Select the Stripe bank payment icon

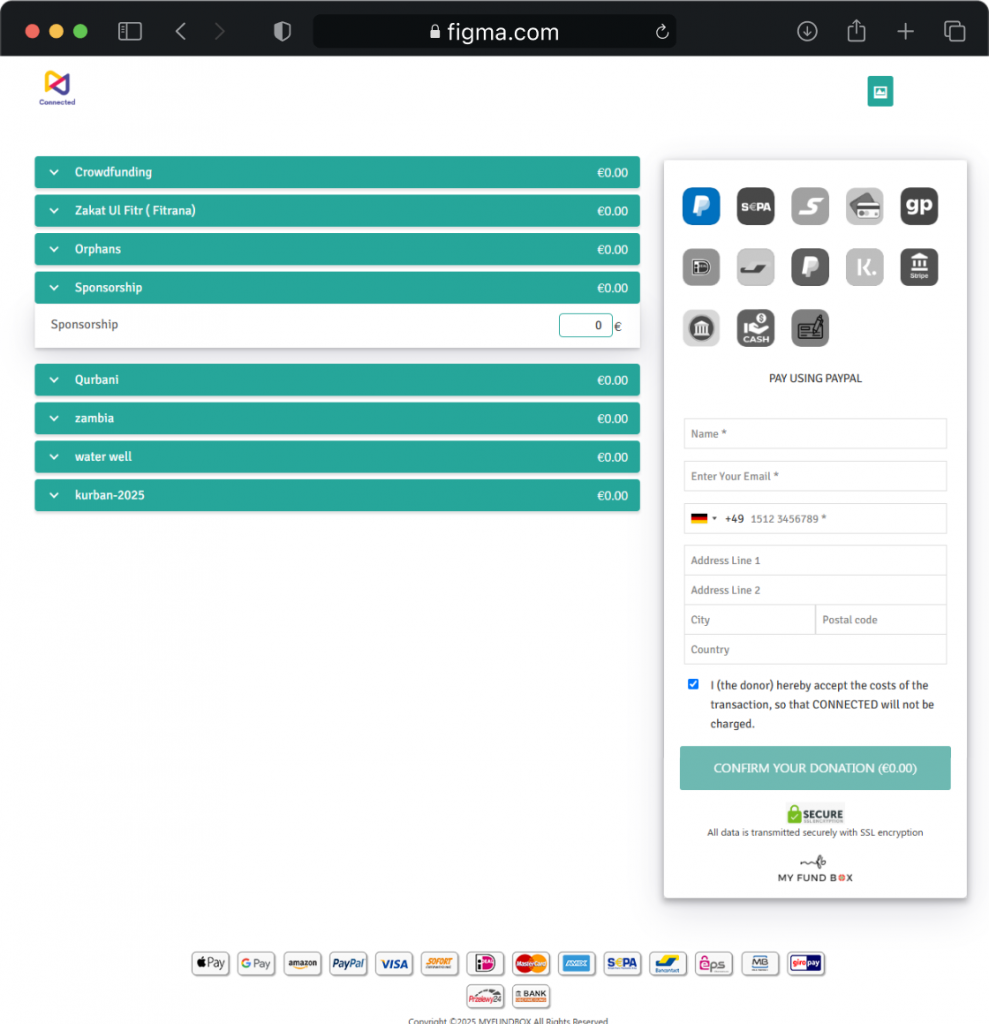tap(918, 267)
